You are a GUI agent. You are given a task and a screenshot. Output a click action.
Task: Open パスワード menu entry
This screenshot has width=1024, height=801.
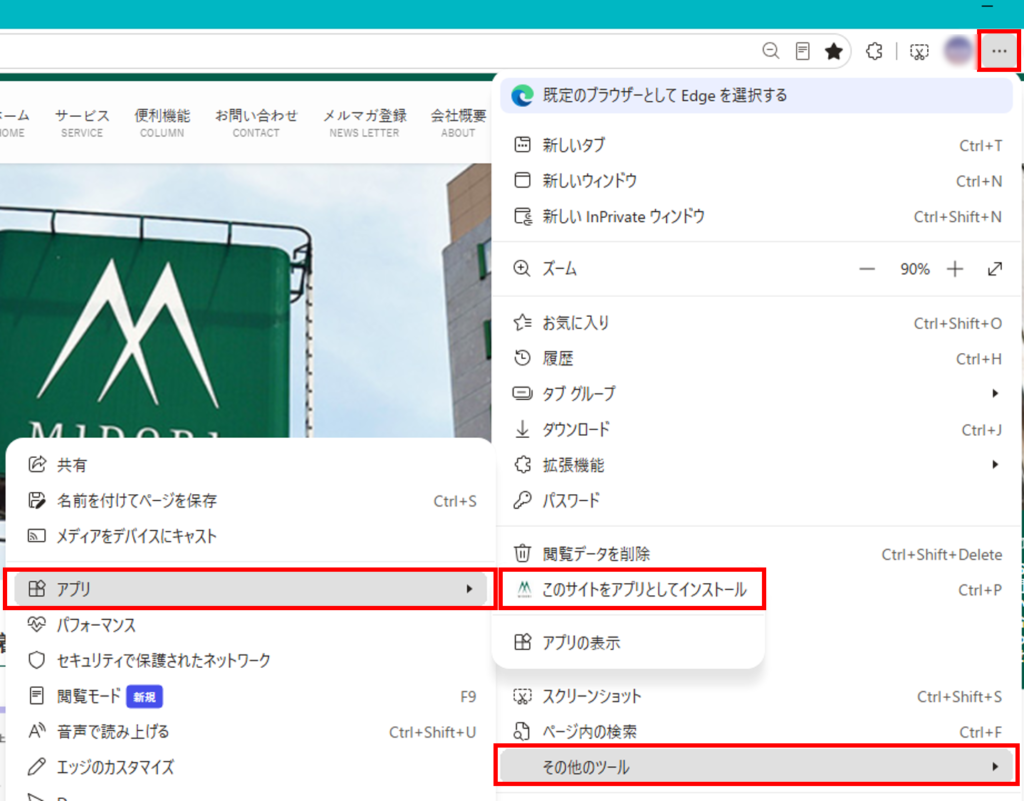click(758, 501)
